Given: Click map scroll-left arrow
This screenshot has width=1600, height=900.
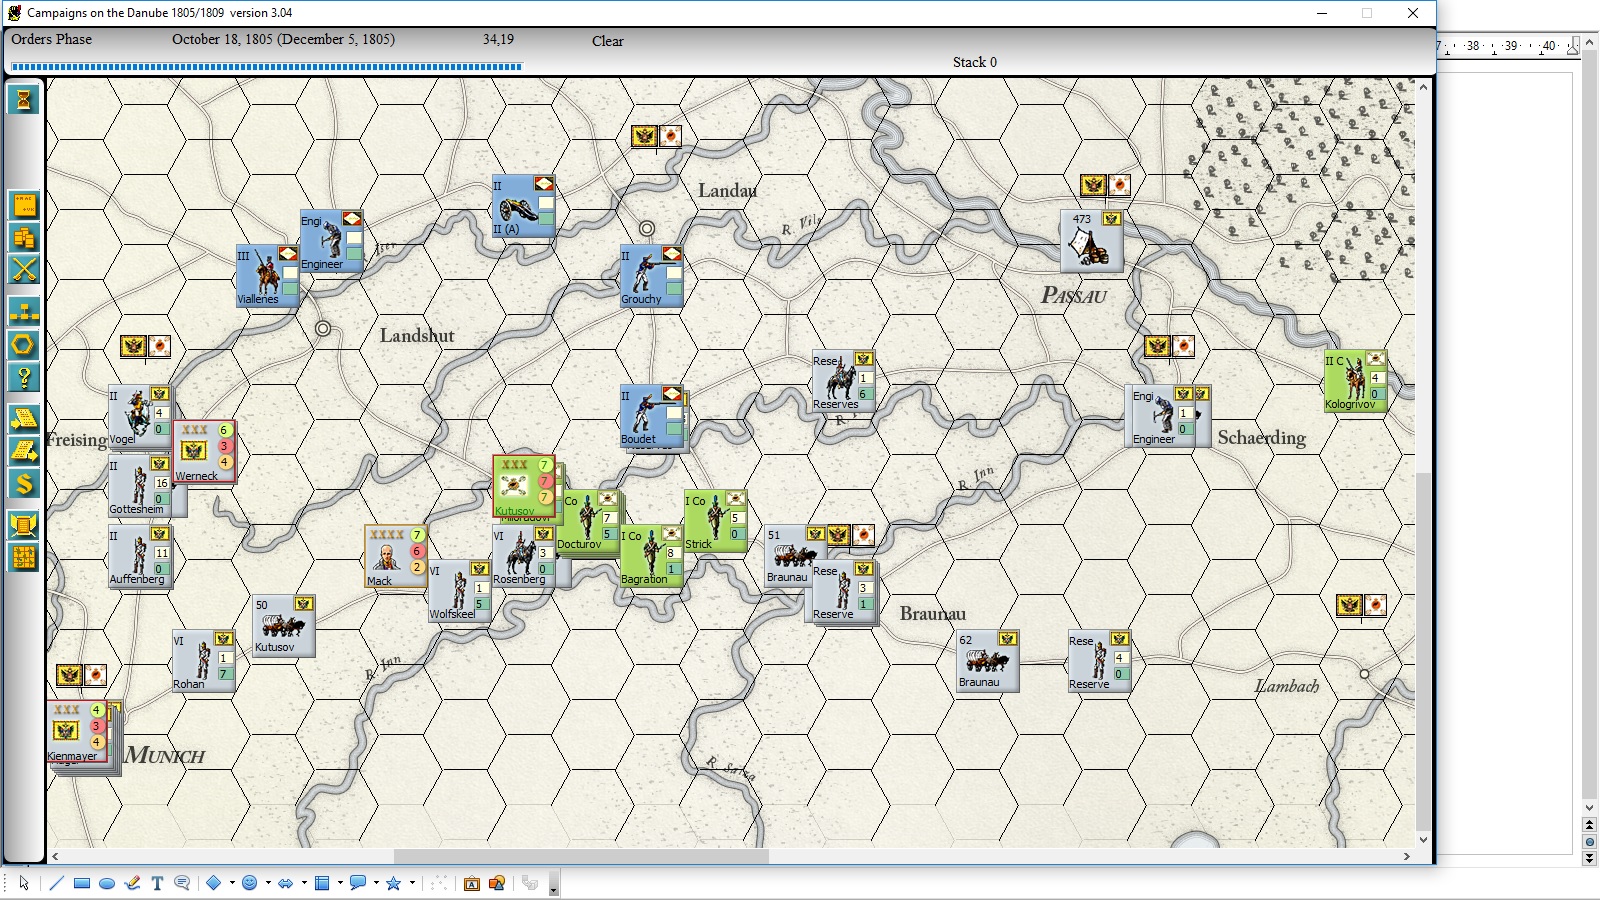Looking at the screenshot, I should (55, 856).
